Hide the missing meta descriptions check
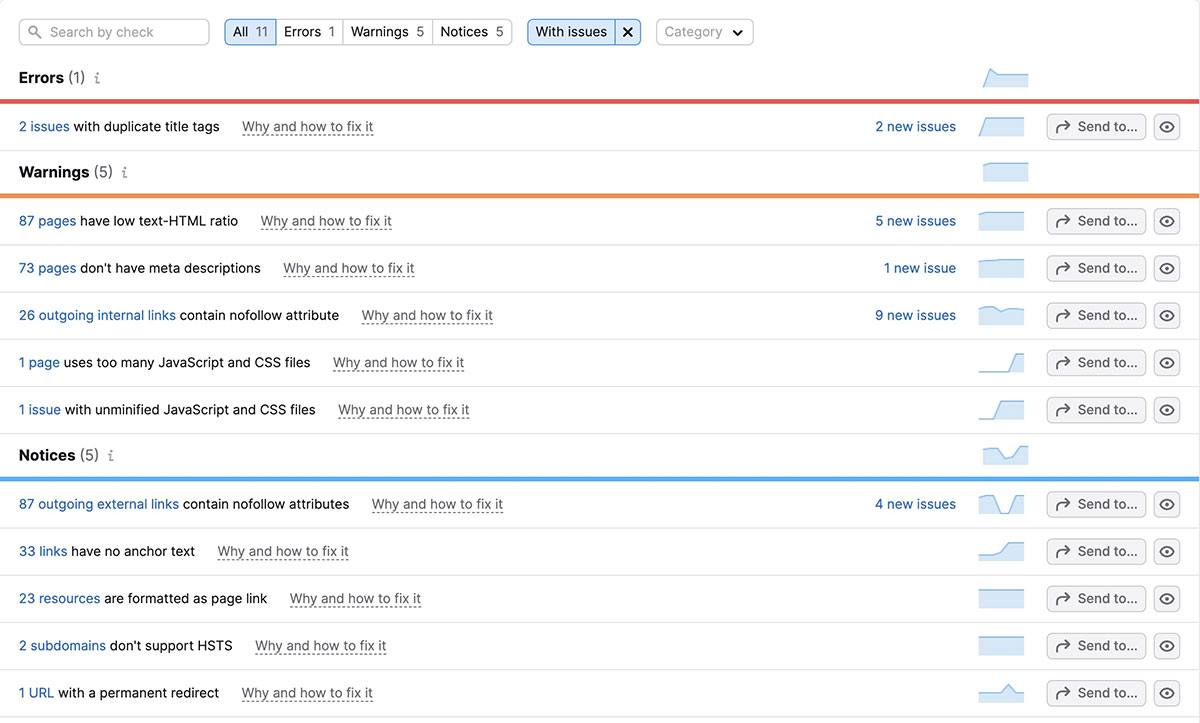The height and width of the screenshot is (723, 1200). coord(1167,268)
